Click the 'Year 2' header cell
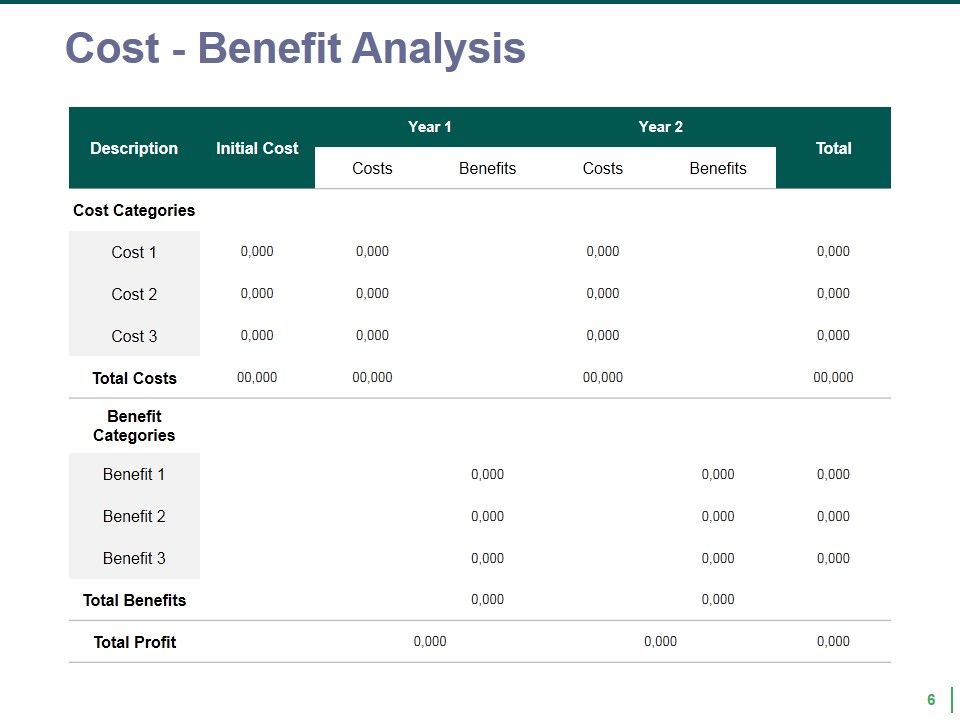 (x=661, y=127)
